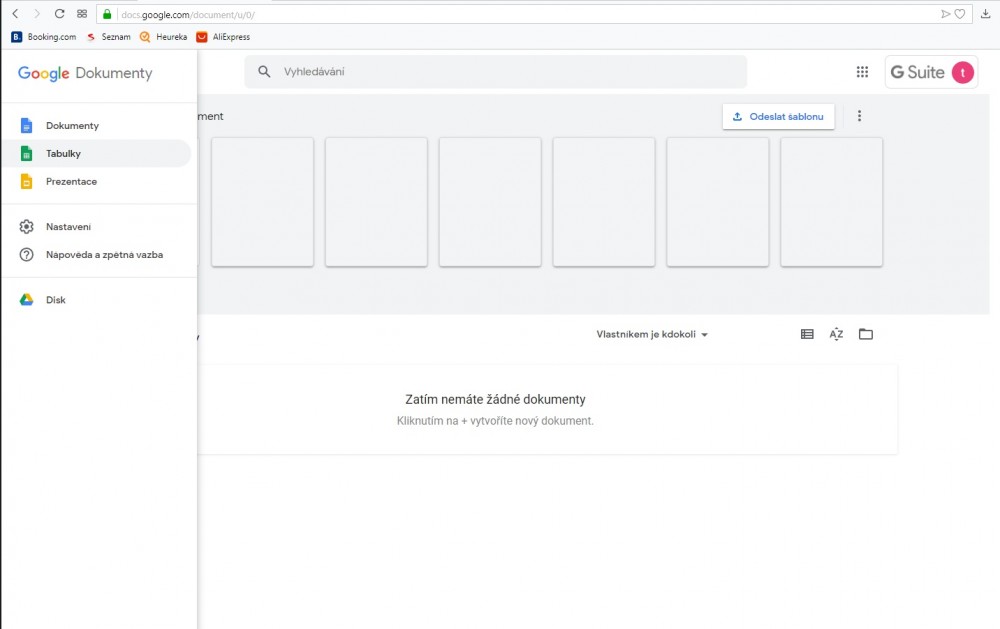Viewport: 1000px width, 629px height.
Task: Click the Vyhledávání search field
Action: [x=495, y=72]
